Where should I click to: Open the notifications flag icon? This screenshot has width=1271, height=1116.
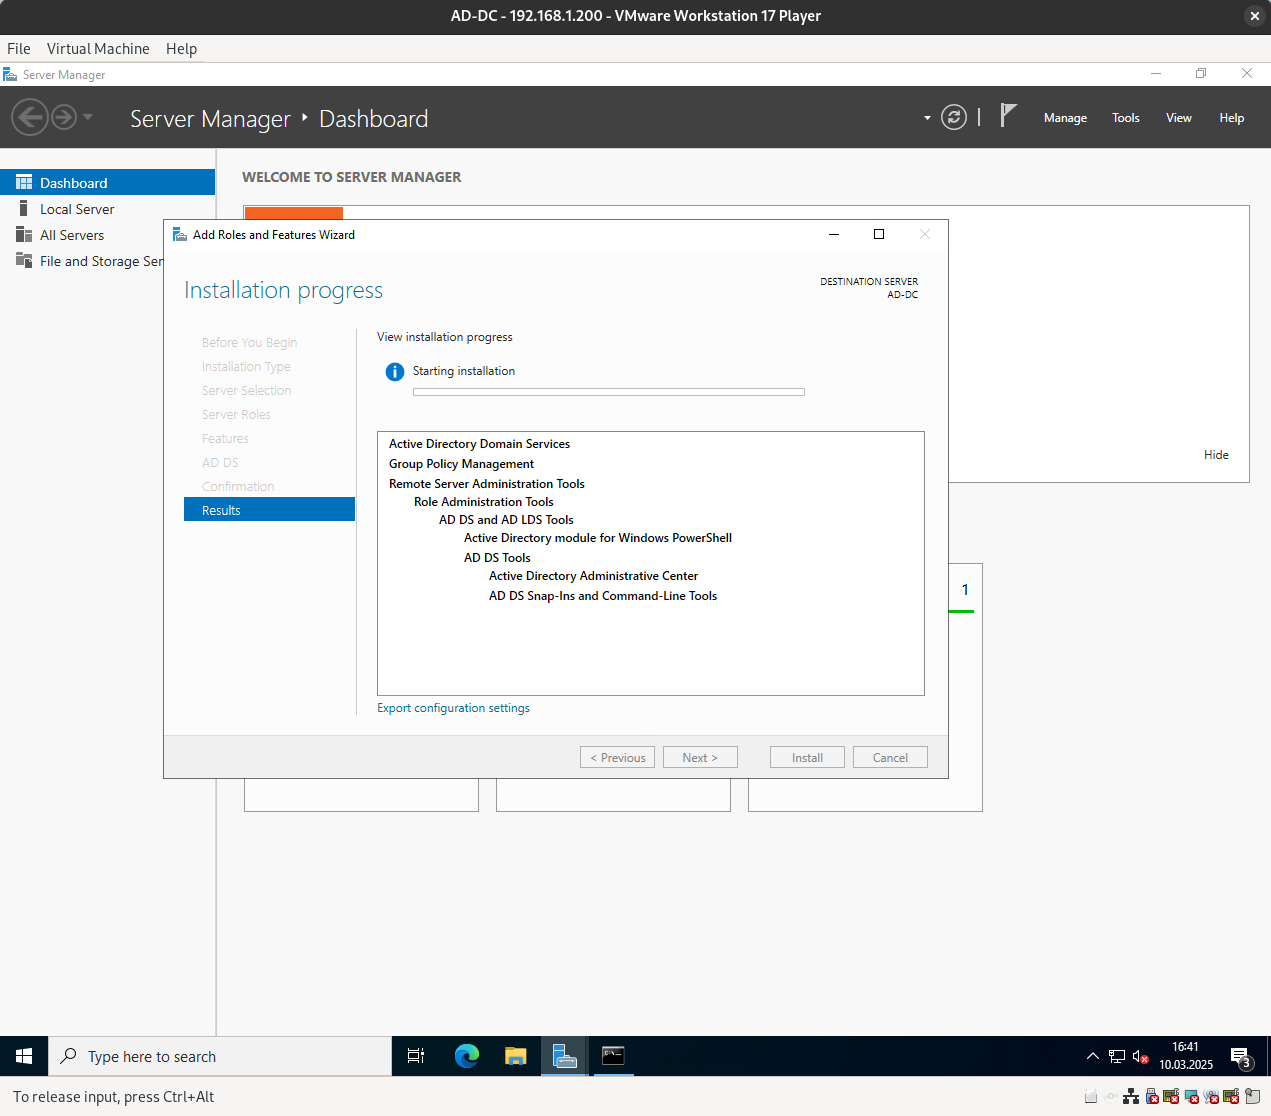[x=1008, y=116]
